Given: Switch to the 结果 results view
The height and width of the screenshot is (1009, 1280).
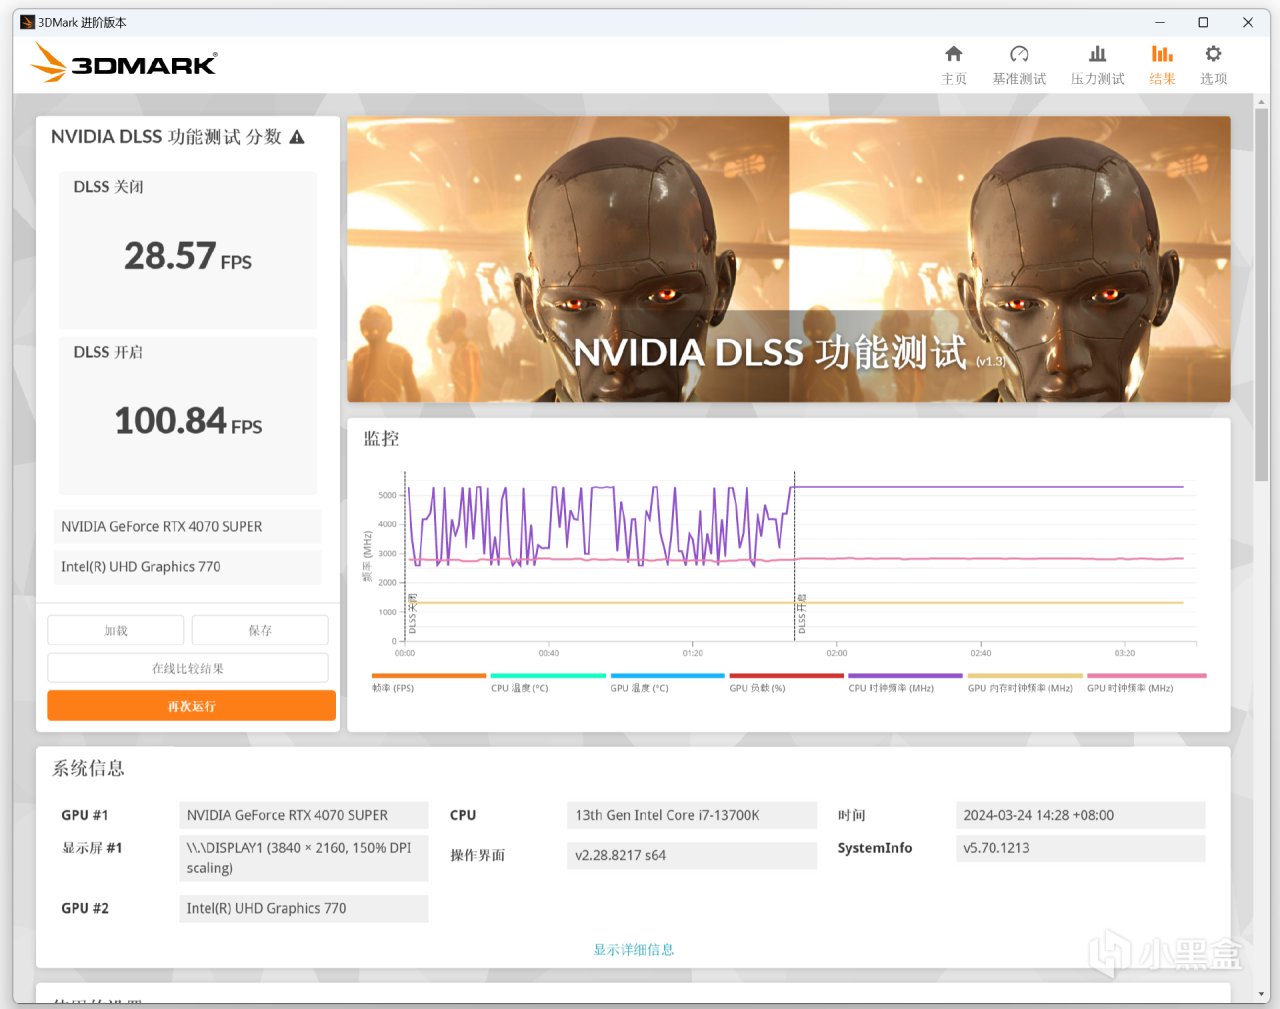Looking at the screenshot, I should tap(1162, 65).
